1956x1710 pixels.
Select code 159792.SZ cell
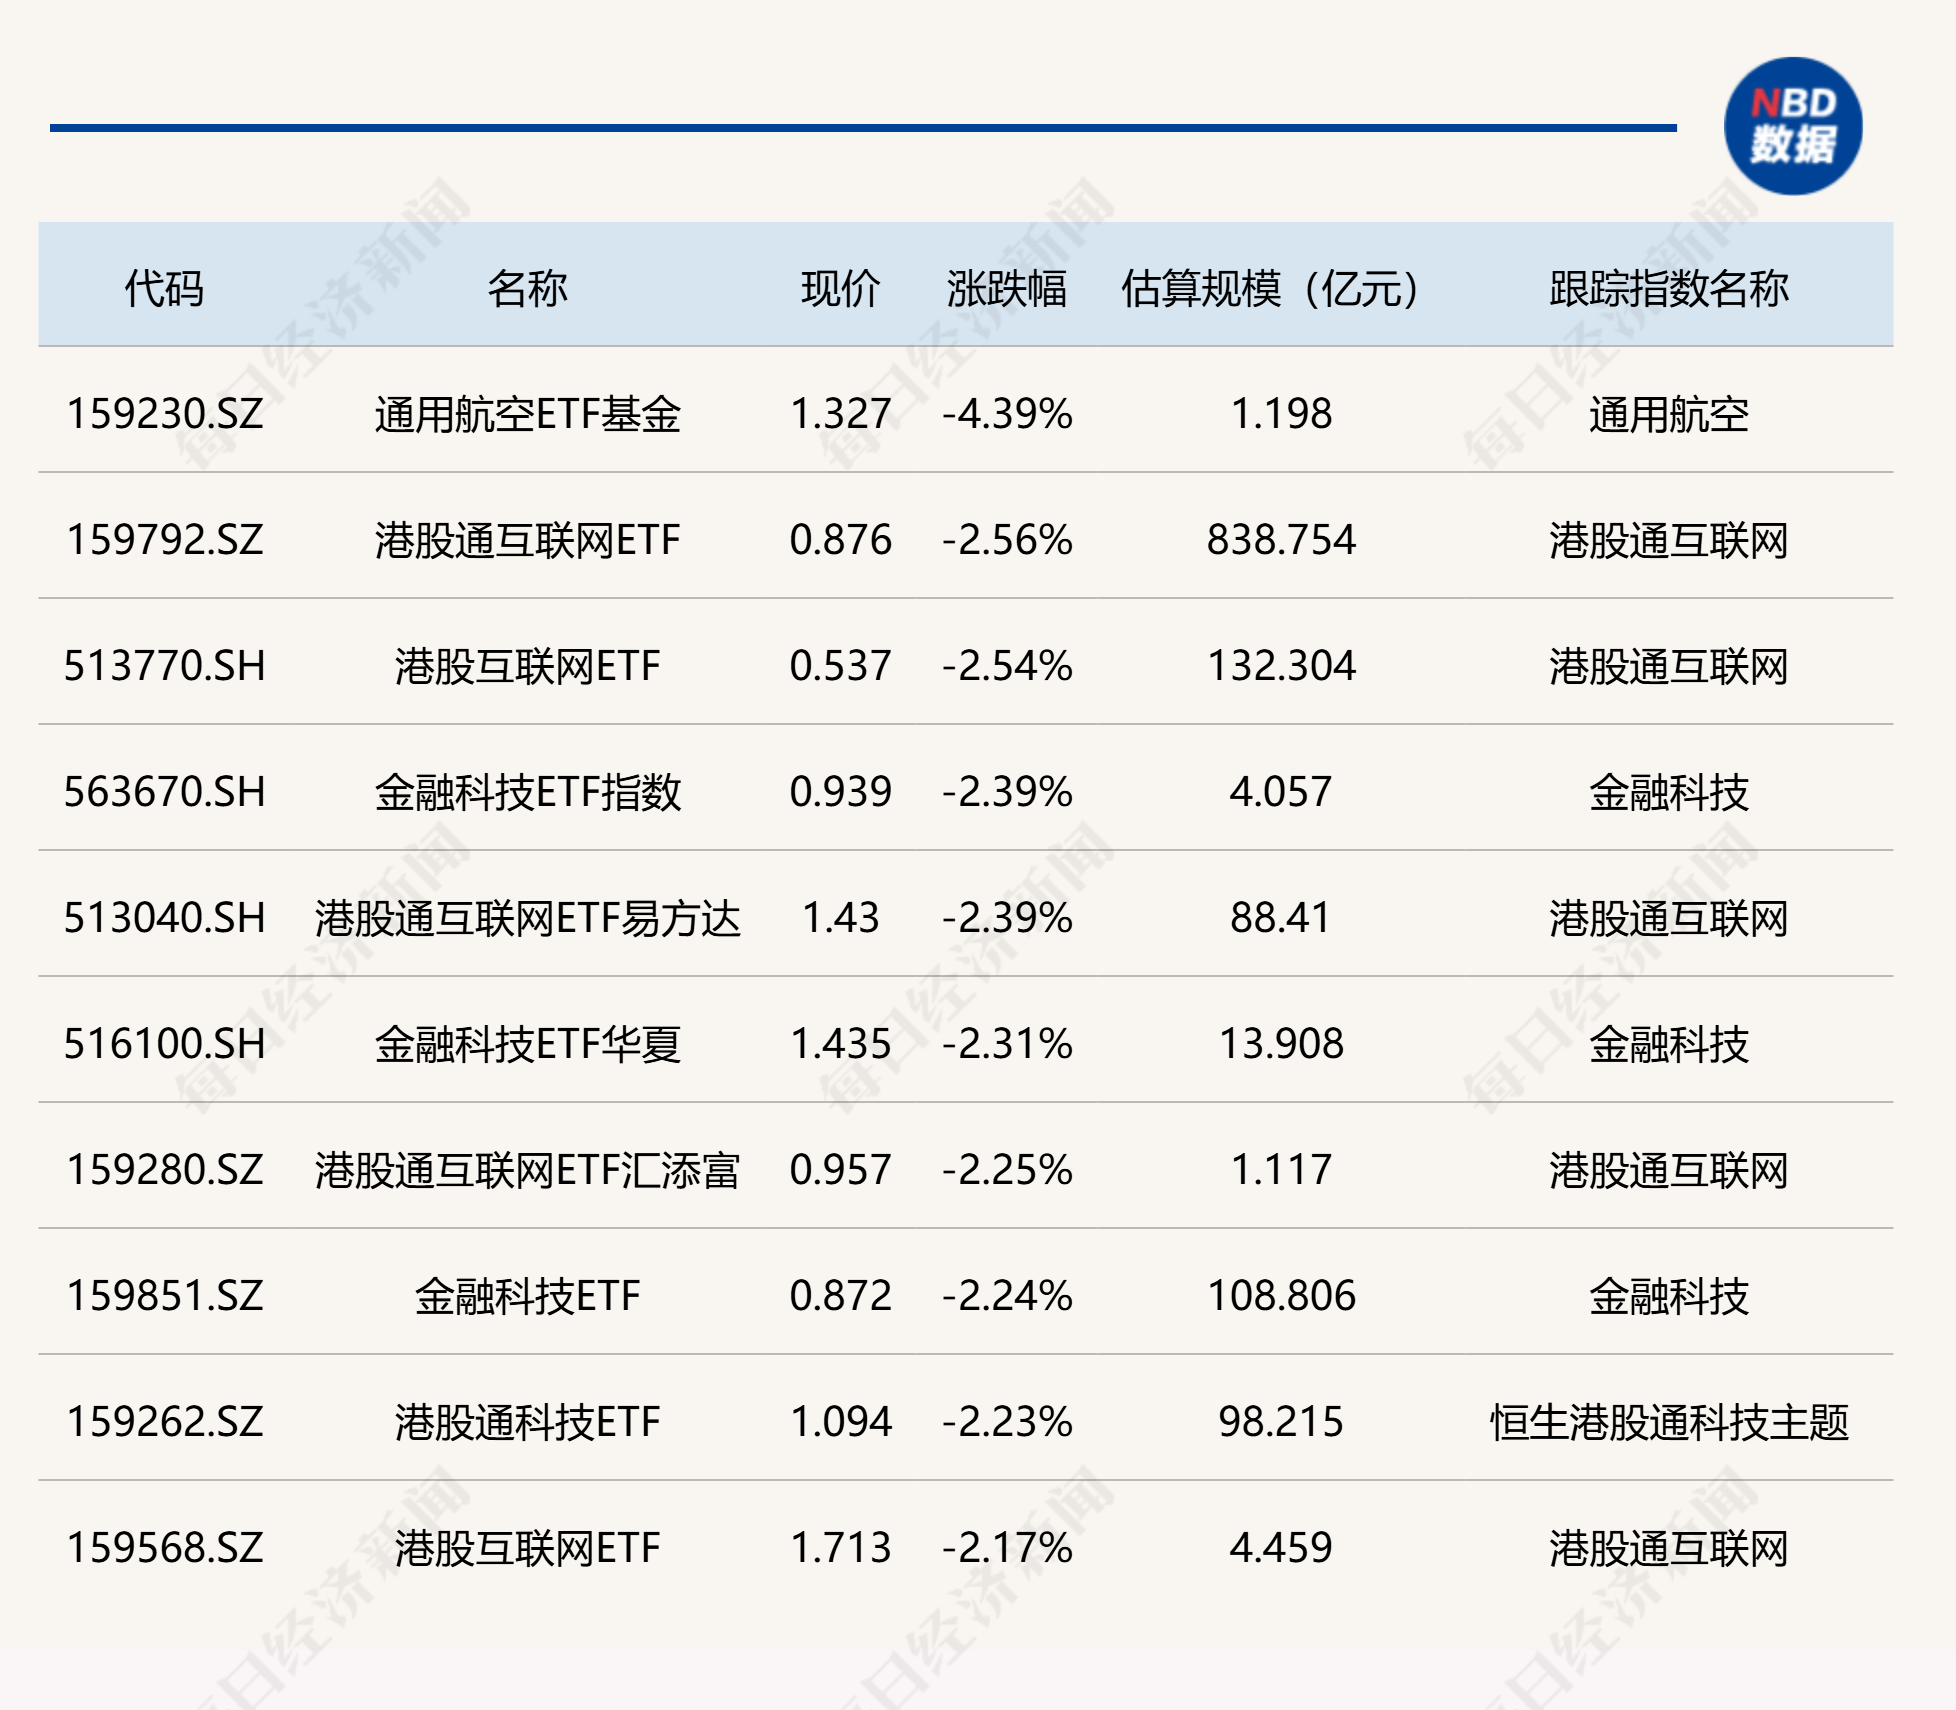tap(165, 540)
